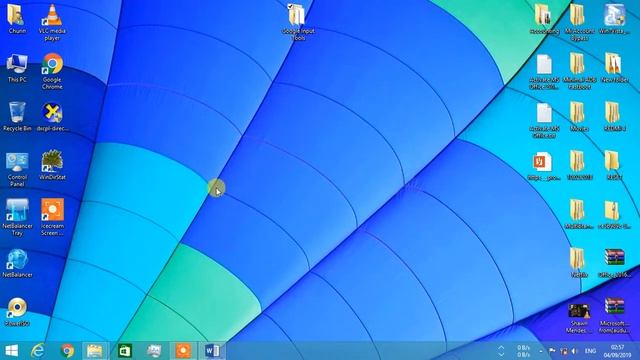This screenshot has height=360, width=640.
Task: Tick the checkbox on Google Input Tools icon
Action: (x=290, y=7)
